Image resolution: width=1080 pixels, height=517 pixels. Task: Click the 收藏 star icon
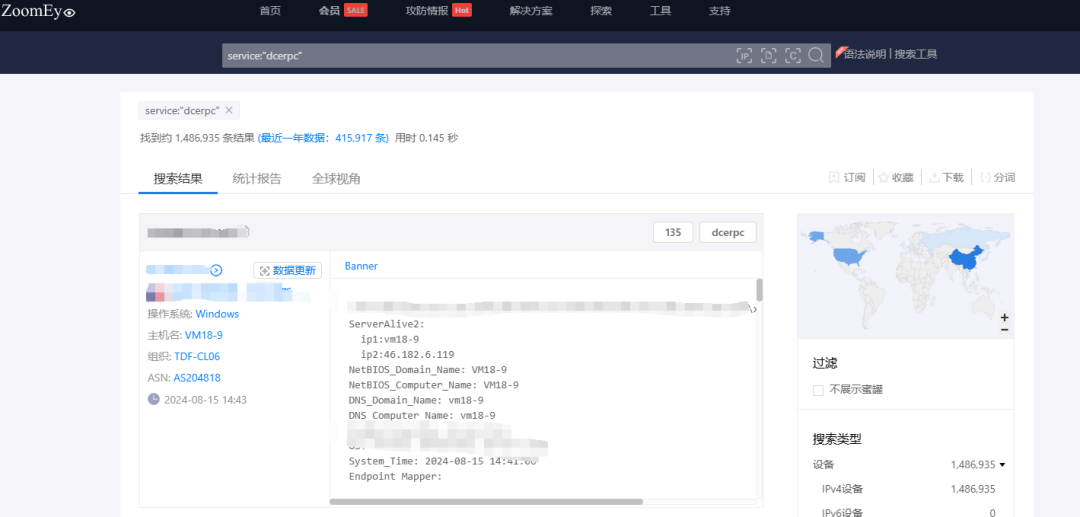(x=884, y=178)
